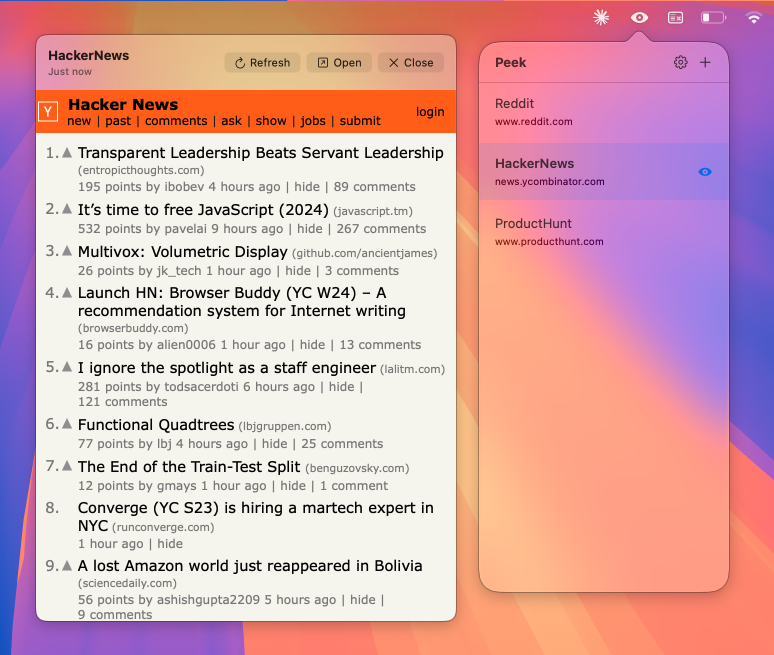
Task: Open user pavelai profile
Action: (x=186, y=229)
